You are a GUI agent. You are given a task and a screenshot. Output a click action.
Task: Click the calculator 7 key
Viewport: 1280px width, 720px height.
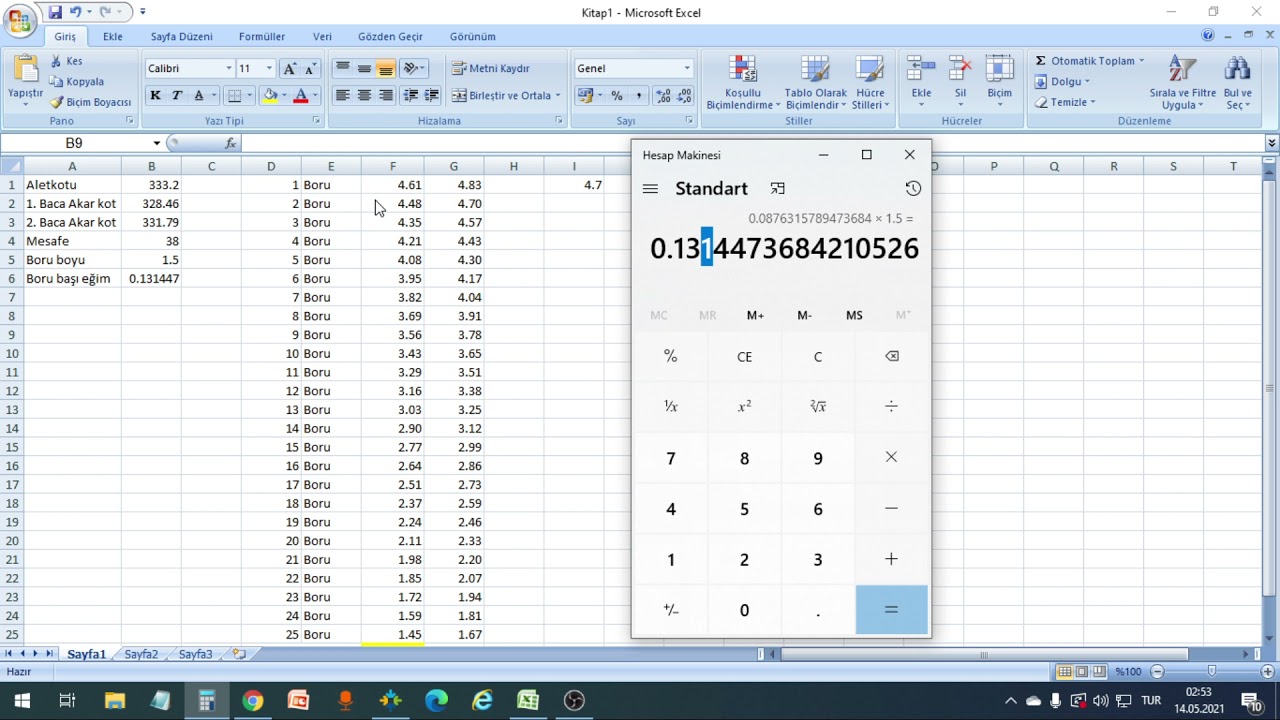click(x=671, y=458)
